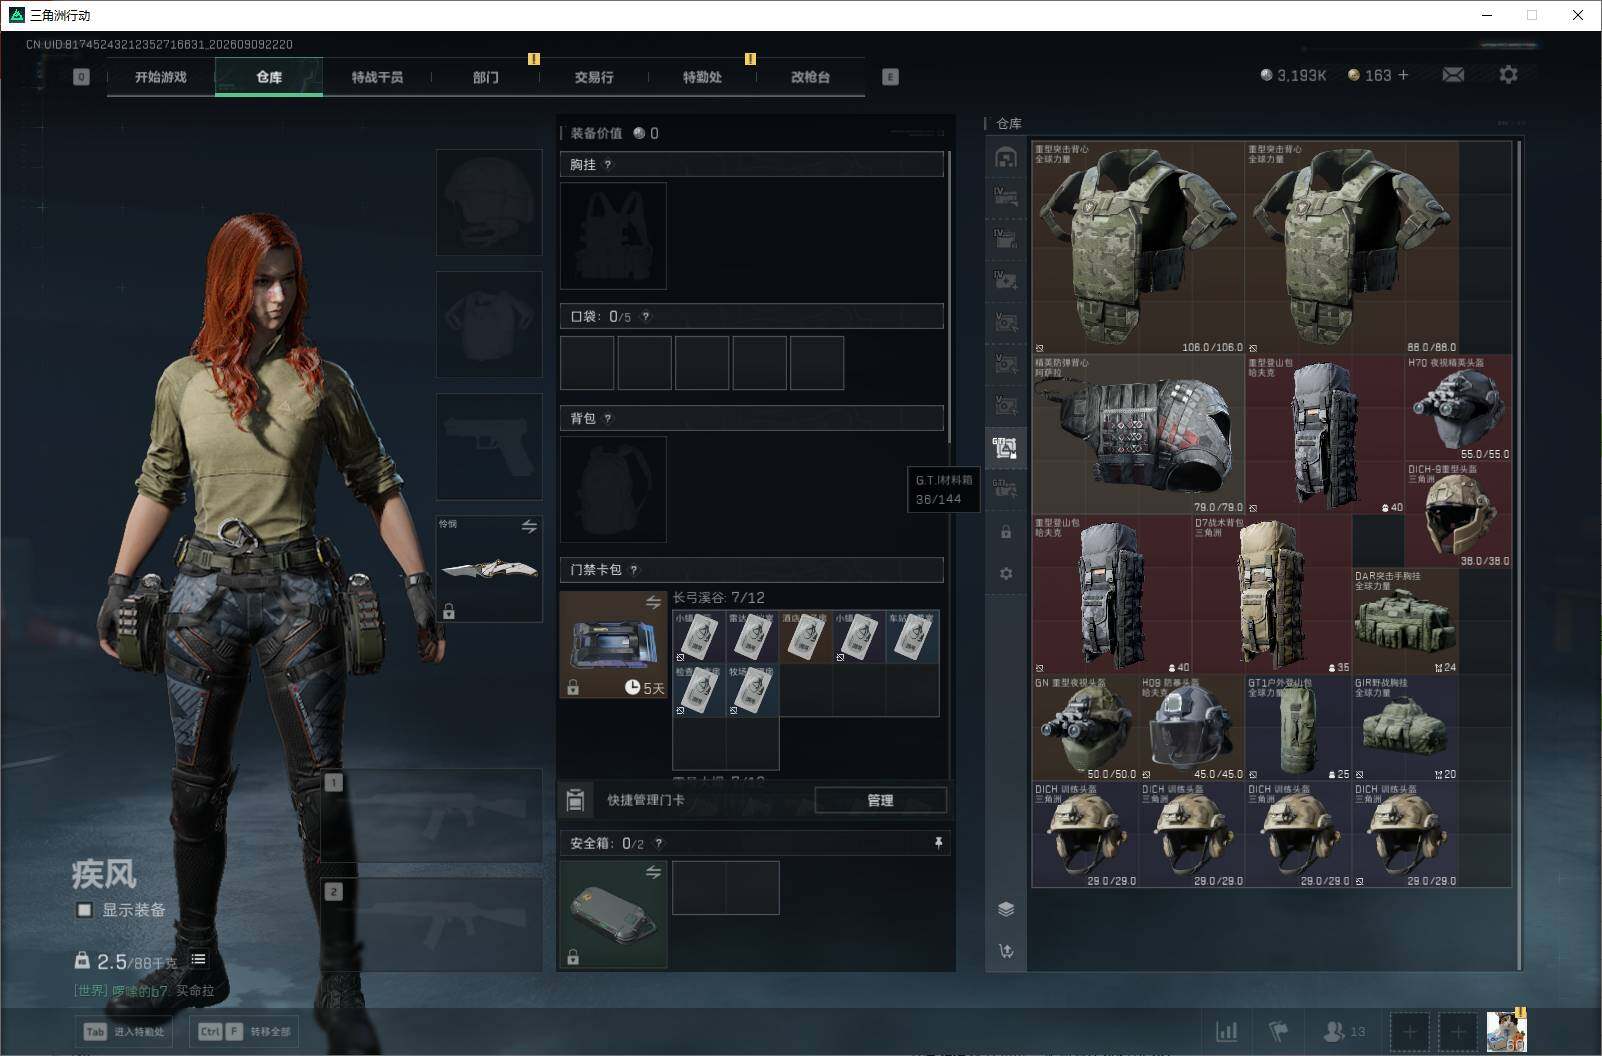Image resolution: width=1602 pixels, height=1056 pixels.
Task: Select the highlighted G.T.I material box icon
Action: click(1006, 448)
